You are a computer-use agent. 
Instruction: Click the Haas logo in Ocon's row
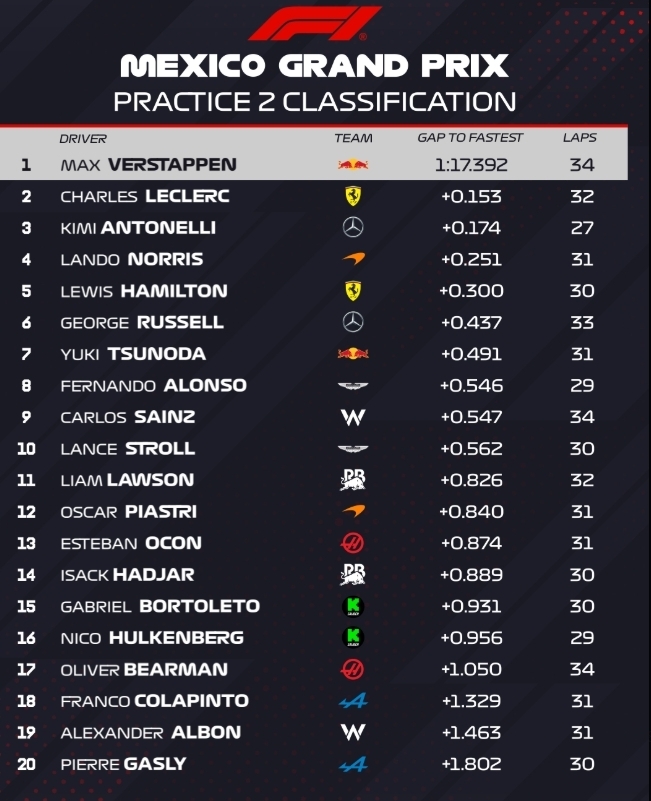[353, 543]
